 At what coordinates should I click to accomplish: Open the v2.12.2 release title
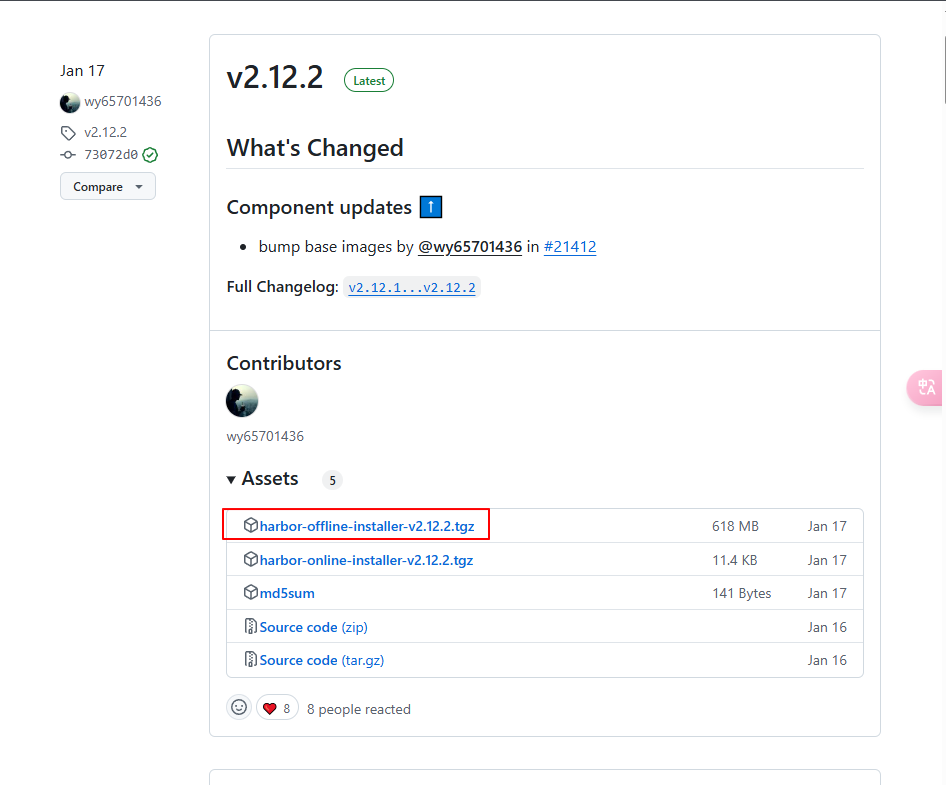pyautogui.click(x=275, y=78)
